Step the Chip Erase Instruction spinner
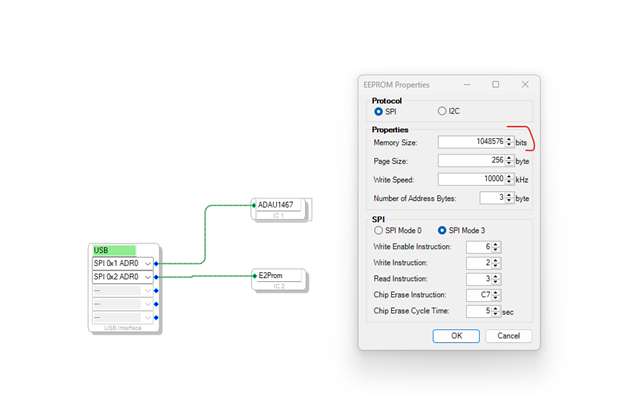The width and height of the screenshot is (640, 396). [496, 295]
